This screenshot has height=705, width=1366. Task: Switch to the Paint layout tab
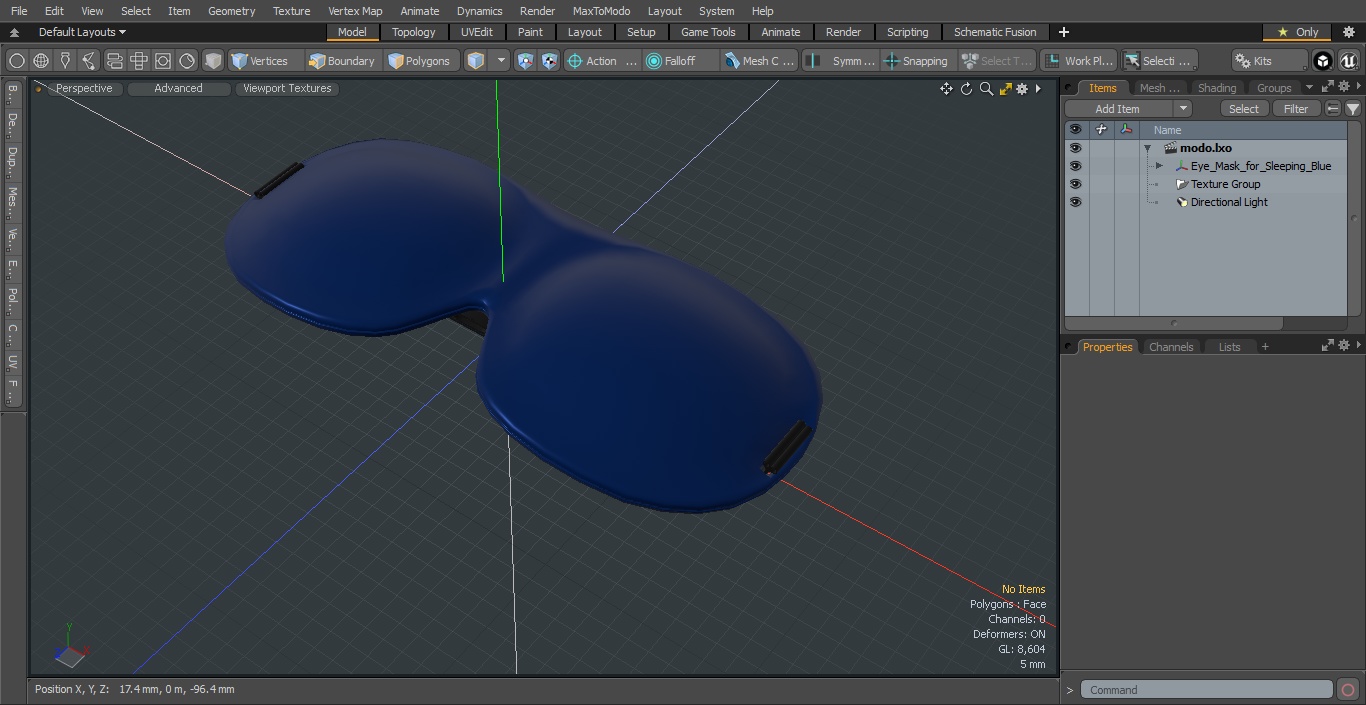pos(531,32)
